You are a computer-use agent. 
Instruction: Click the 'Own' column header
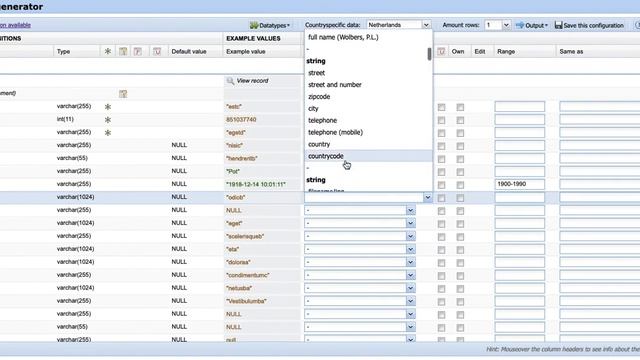tap(458, 51)
